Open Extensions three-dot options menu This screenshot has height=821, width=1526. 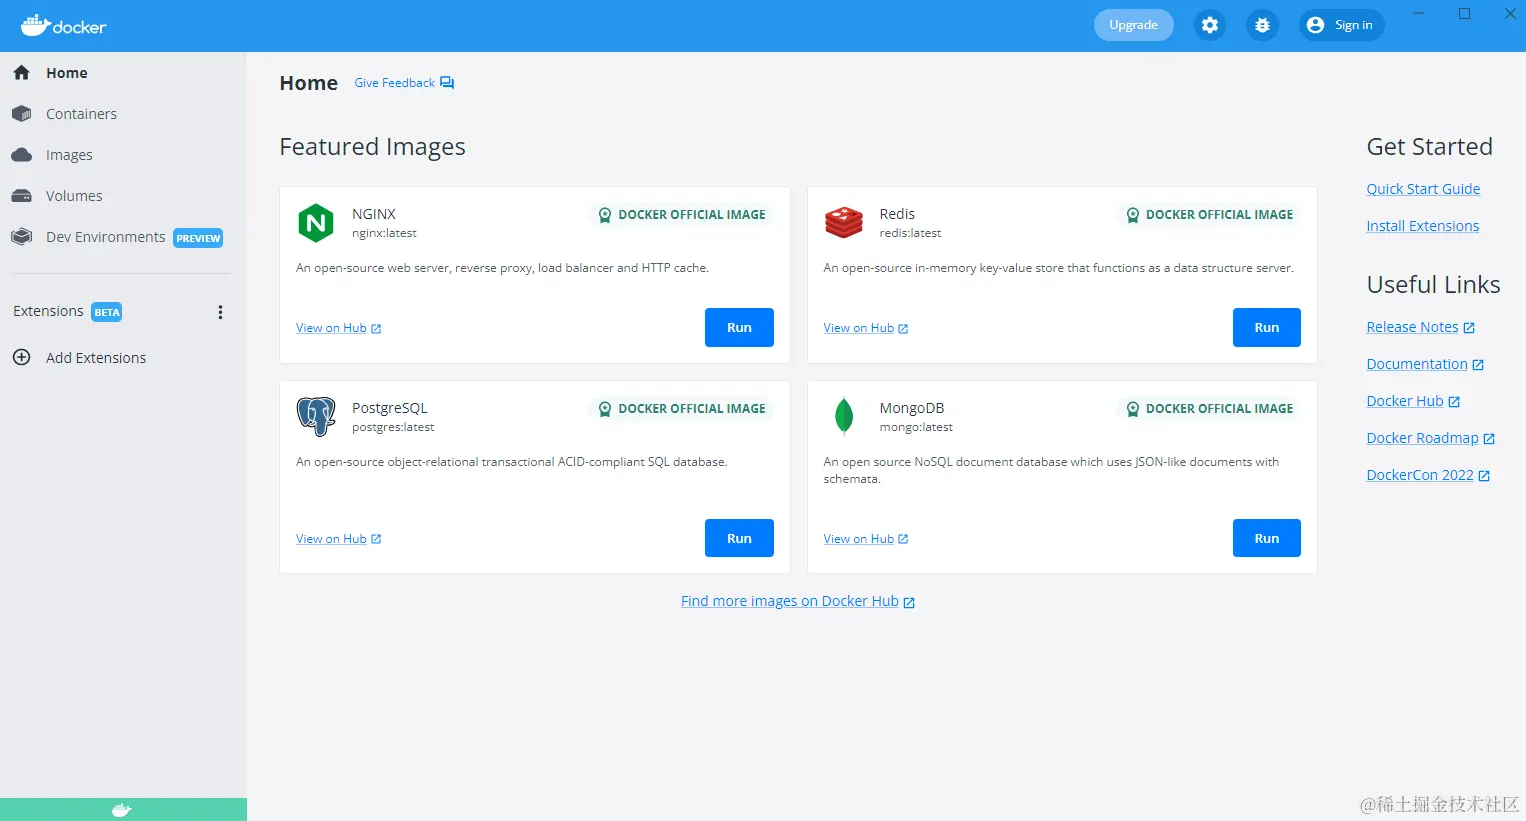pos(220,312)
